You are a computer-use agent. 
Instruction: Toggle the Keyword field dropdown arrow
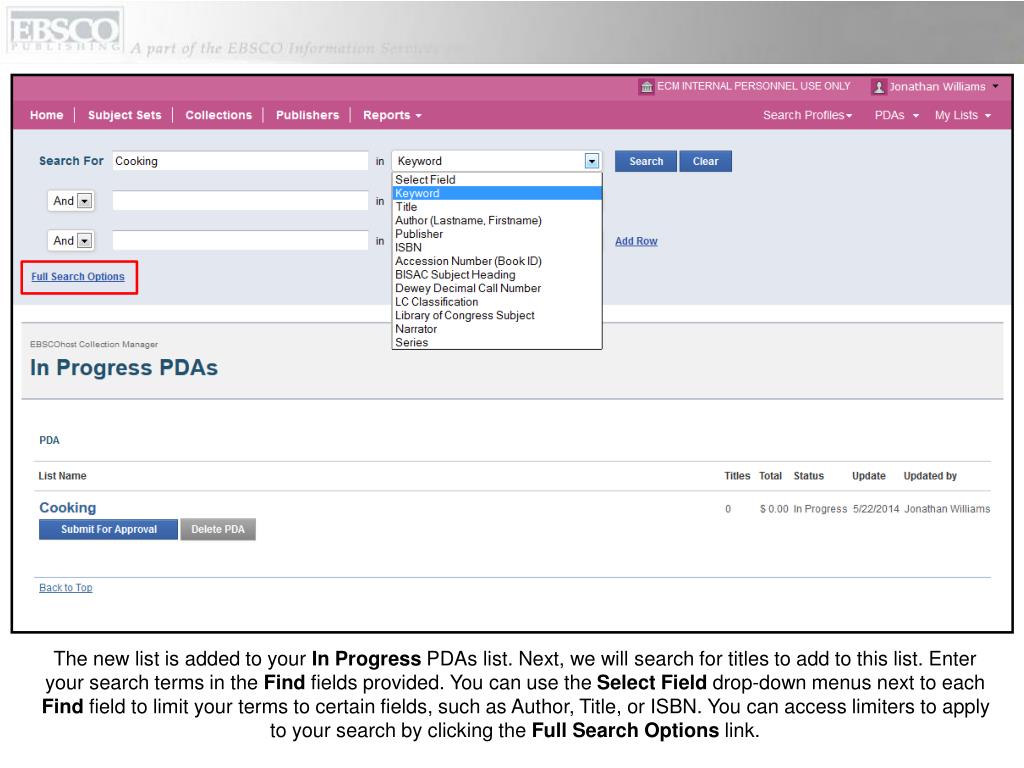point(592,161)
